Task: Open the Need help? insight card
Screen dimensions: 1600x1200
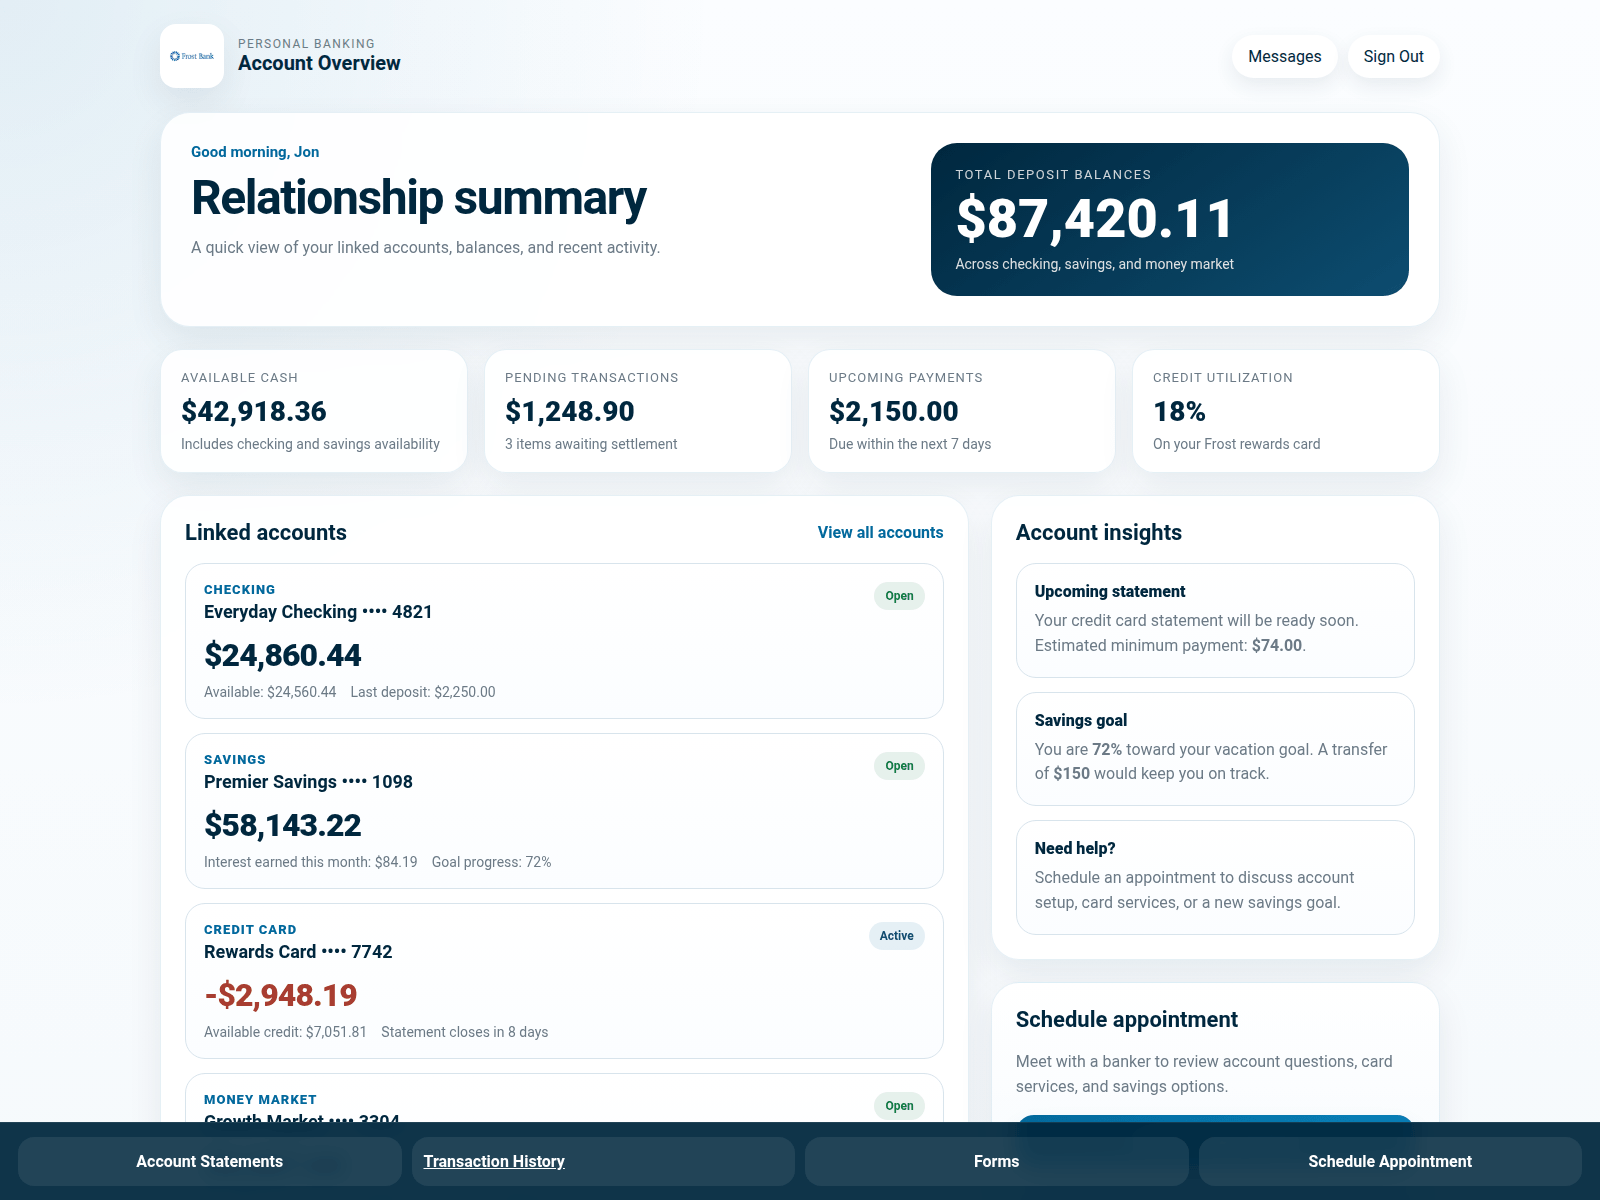Action: pyautogui.click(x=1215, y=877)
